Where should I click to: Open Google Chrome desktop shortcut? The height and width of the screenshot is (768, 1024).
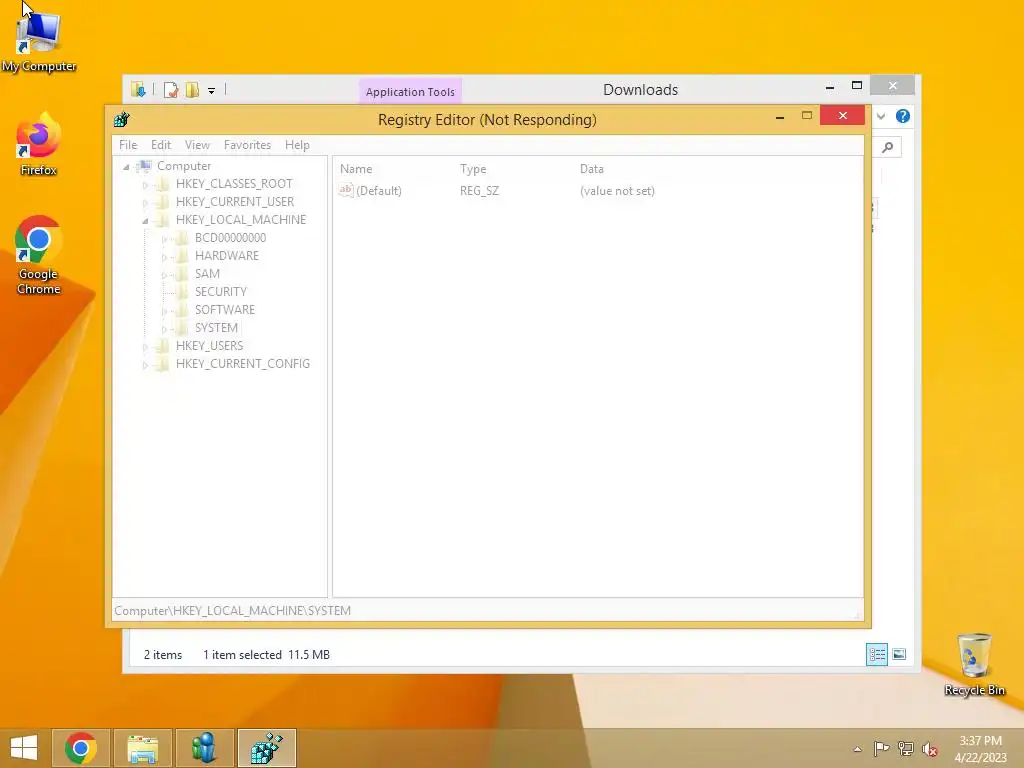pos(39,255)
